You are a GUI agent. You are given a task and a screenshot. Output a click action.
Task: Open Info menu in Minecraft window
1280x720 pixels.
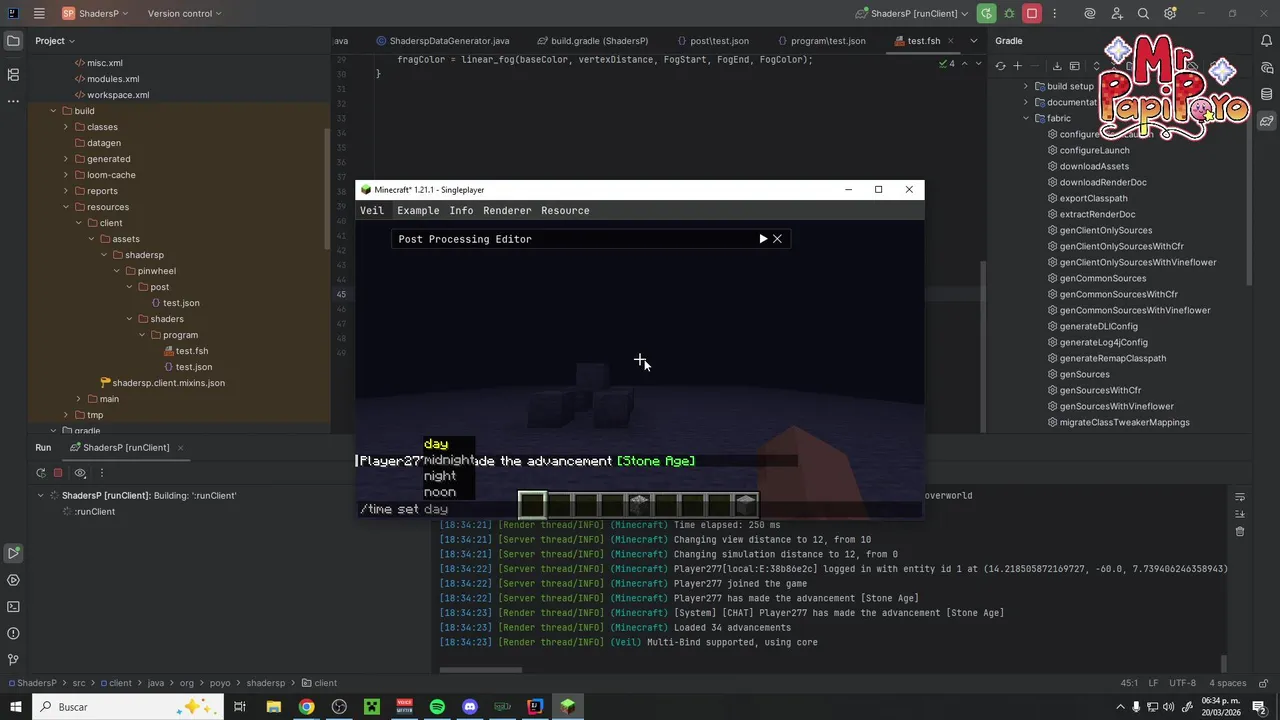coord(461,211)
